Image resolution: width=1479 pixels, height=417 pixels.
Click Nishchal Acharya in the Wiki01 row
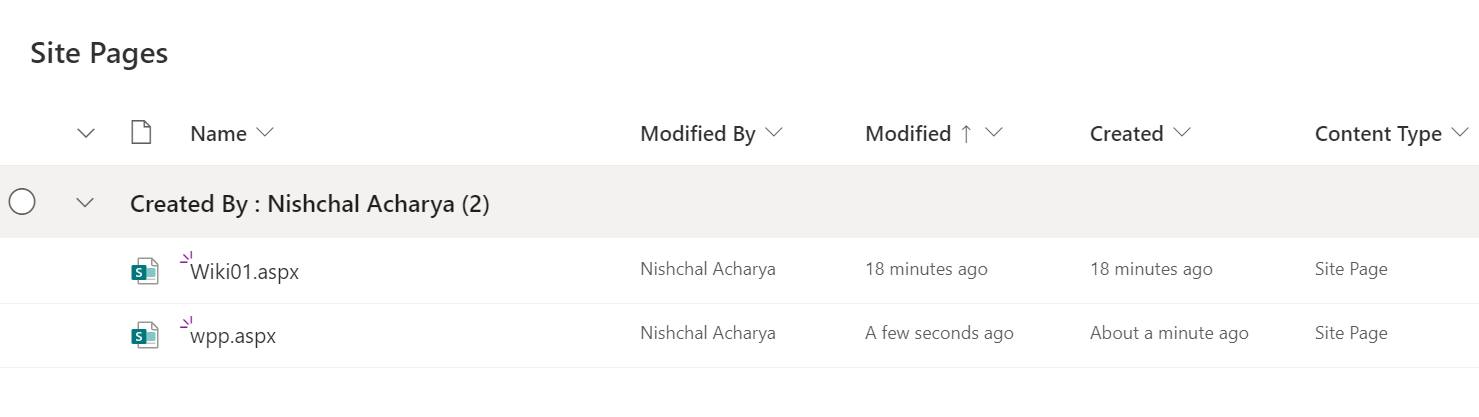point(708,269)
